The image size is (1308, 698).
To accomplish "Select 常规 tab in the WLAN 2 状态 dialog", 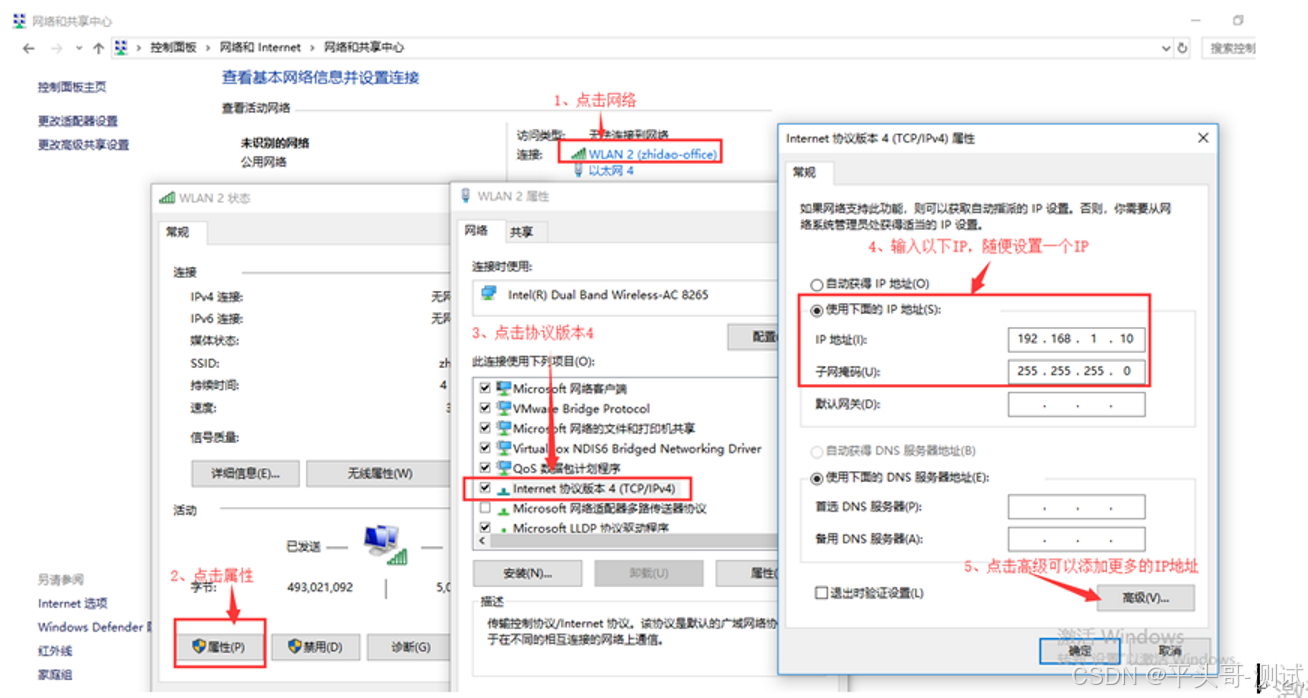I will click(x=179, y=232).
